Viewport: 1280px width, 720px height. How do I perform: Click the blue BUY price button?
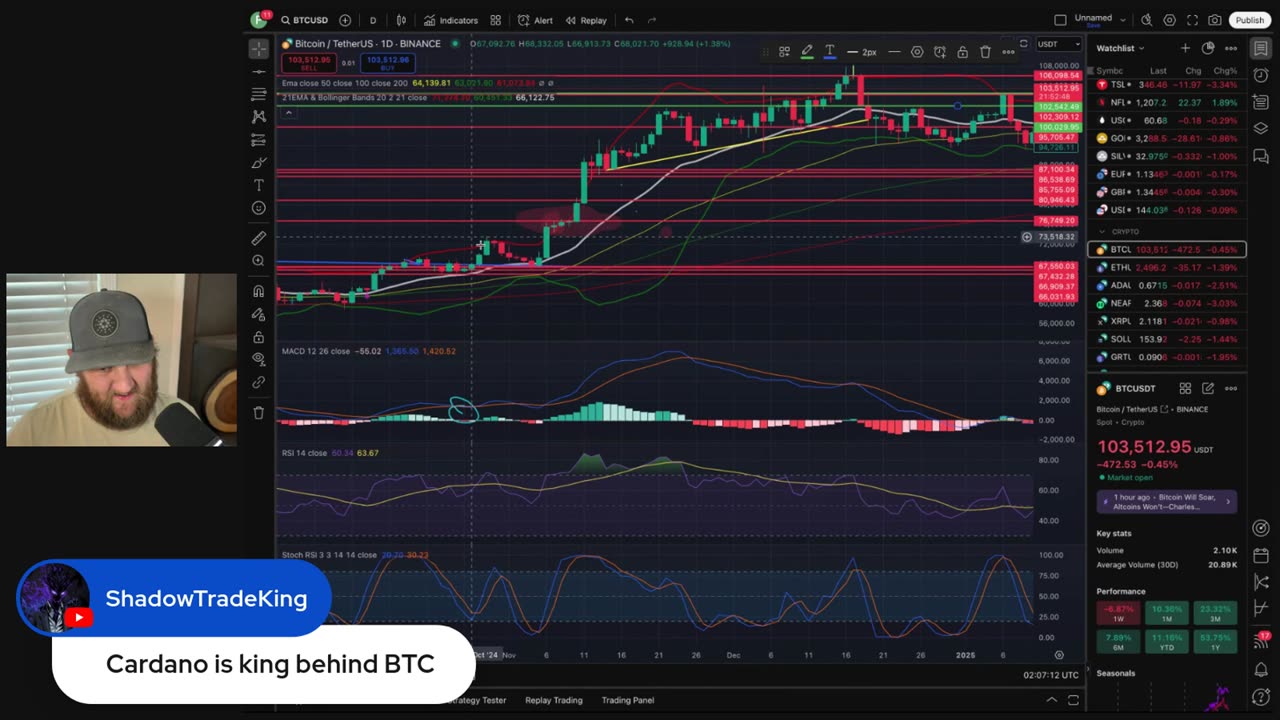pyautogui.click(x=386, y=62)
